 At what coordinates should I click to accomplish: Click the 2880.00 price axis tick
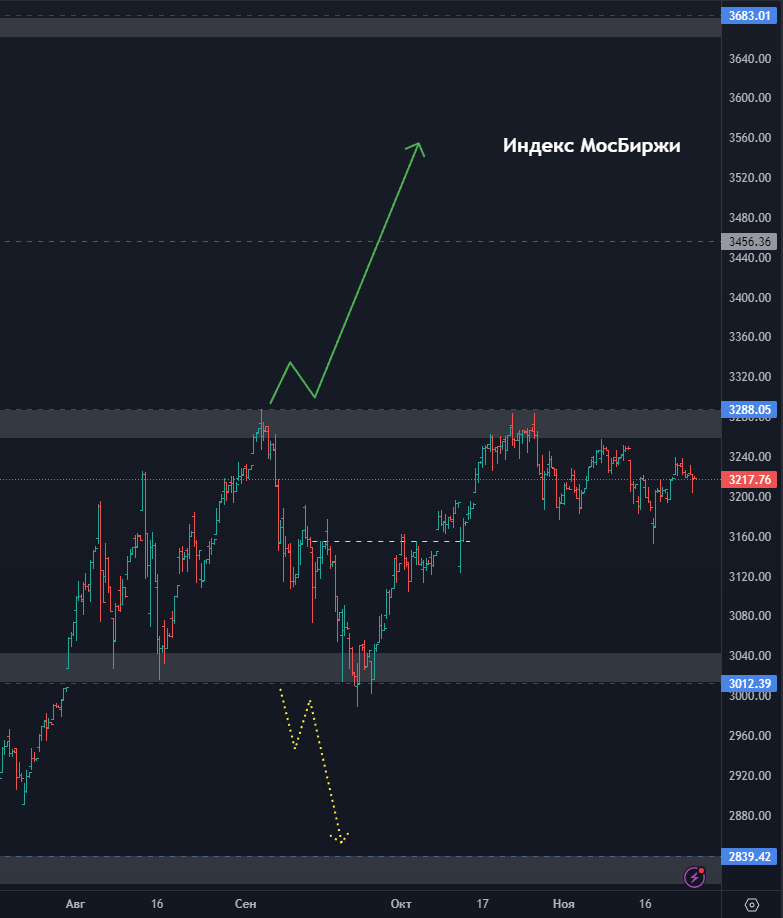pyautogui.click(x=750, y=816)
